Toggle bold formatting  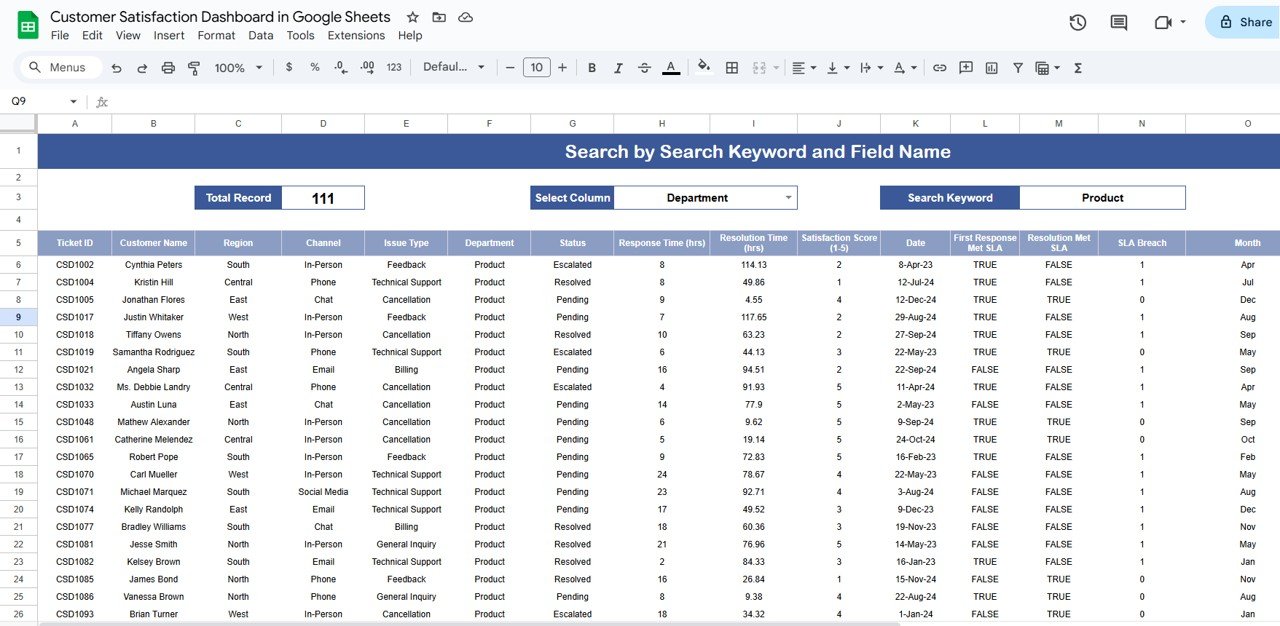591,67
